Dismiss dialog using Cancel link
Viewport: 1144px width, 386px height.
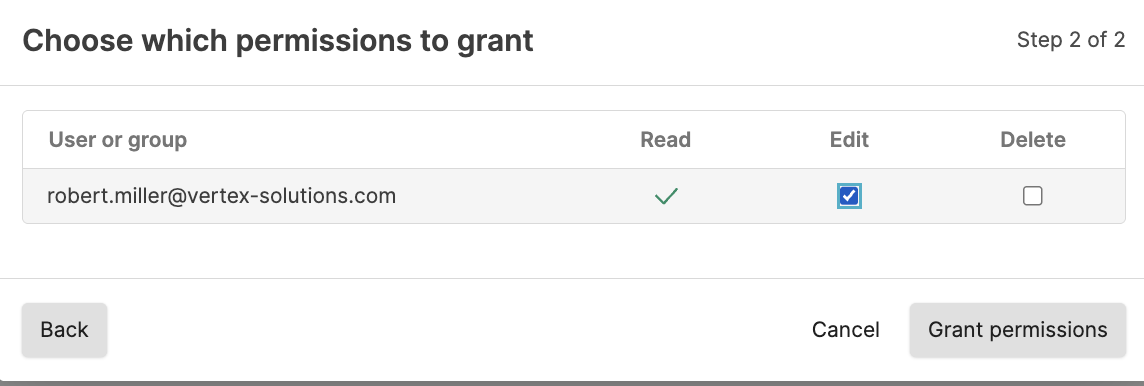(x=846, y=330)
